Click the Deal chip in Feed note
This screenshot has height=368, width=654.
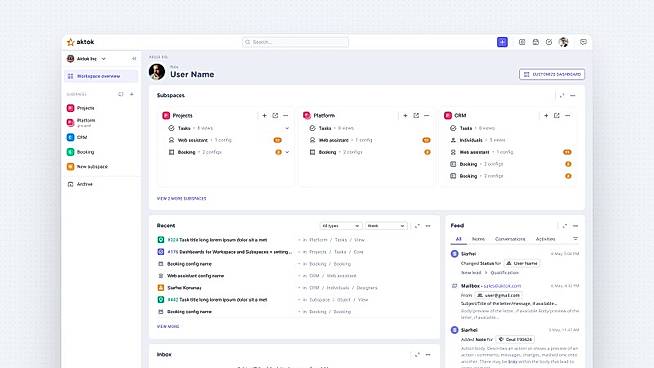(x=516, y=340)
